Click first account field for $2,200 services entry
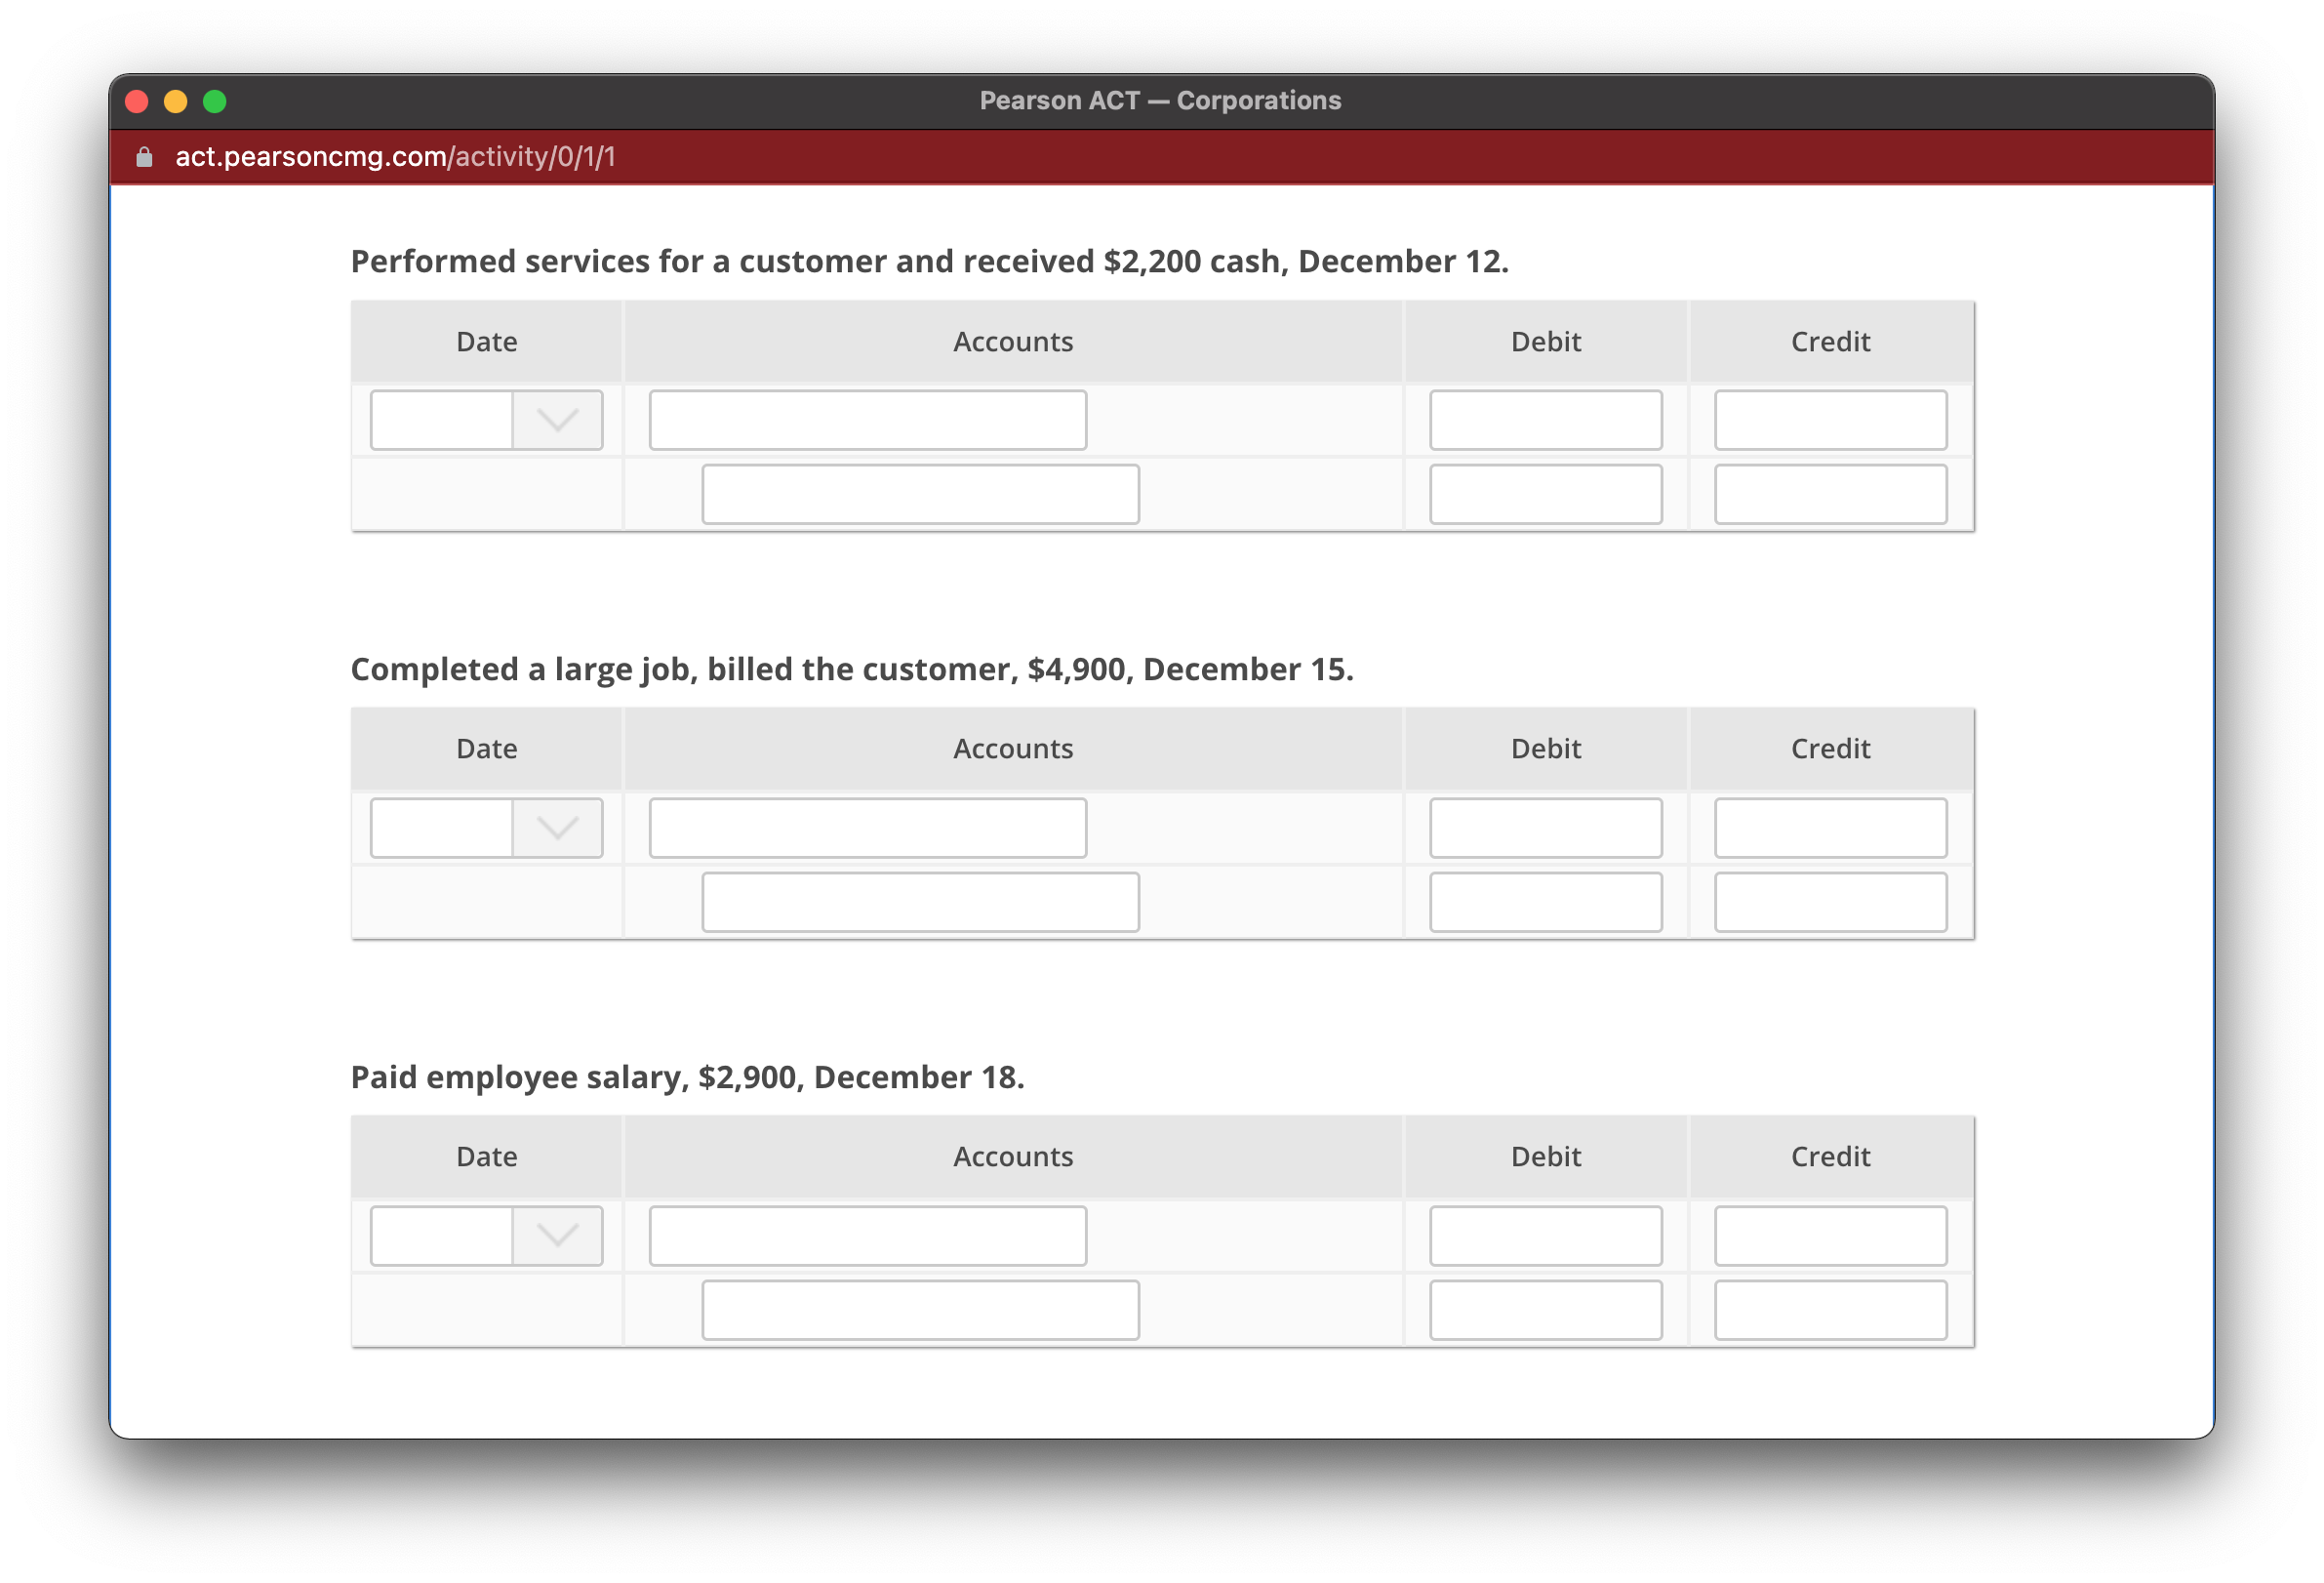The width and height of the screenshot is (2324, 1583). (x=867, y=420)
